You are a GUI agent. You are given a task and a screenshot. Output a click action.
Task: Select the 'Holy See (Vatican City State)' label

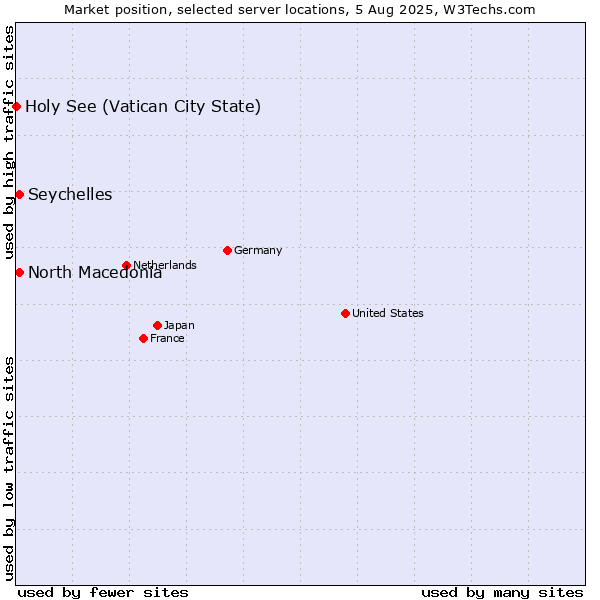click(x=143, y=107)
